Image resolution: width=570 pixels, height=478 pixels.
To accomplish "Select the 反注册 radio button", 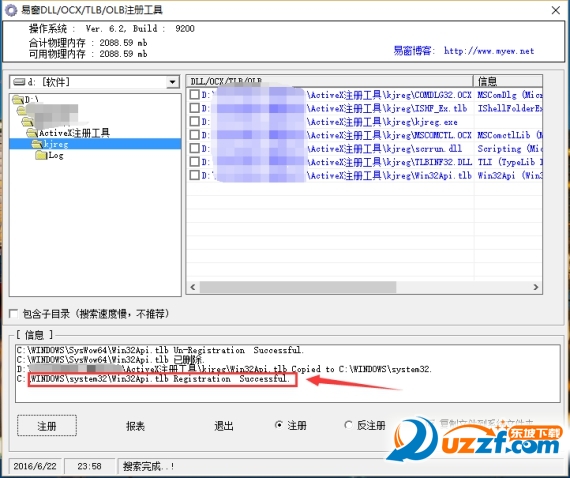I will click(x=348, y=425).
